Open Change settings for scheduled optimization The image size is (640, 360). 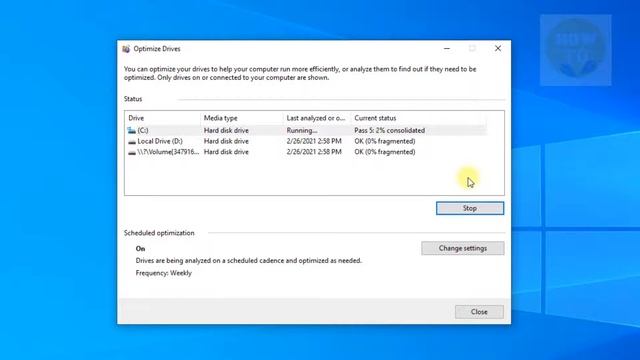[462, 248]
